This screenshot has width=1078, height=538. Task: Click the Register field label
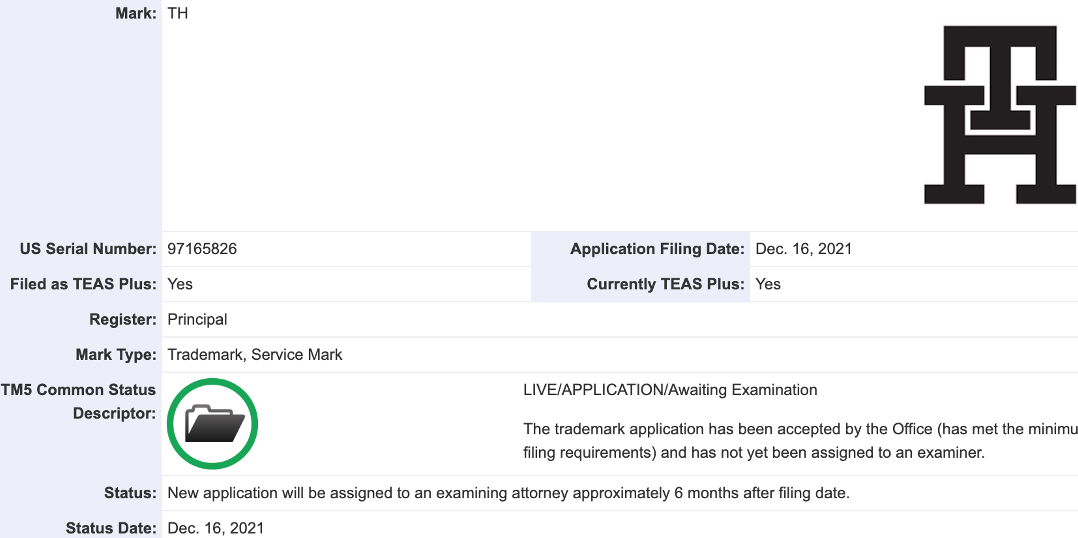[x=122, y=320]
